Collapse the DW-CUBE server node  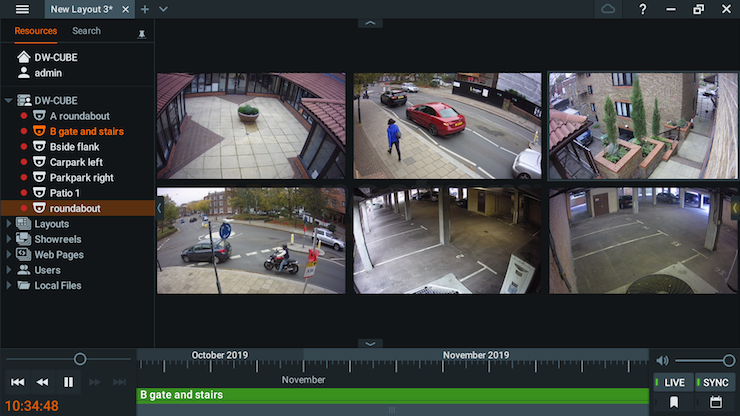click(x=10, y=100)
